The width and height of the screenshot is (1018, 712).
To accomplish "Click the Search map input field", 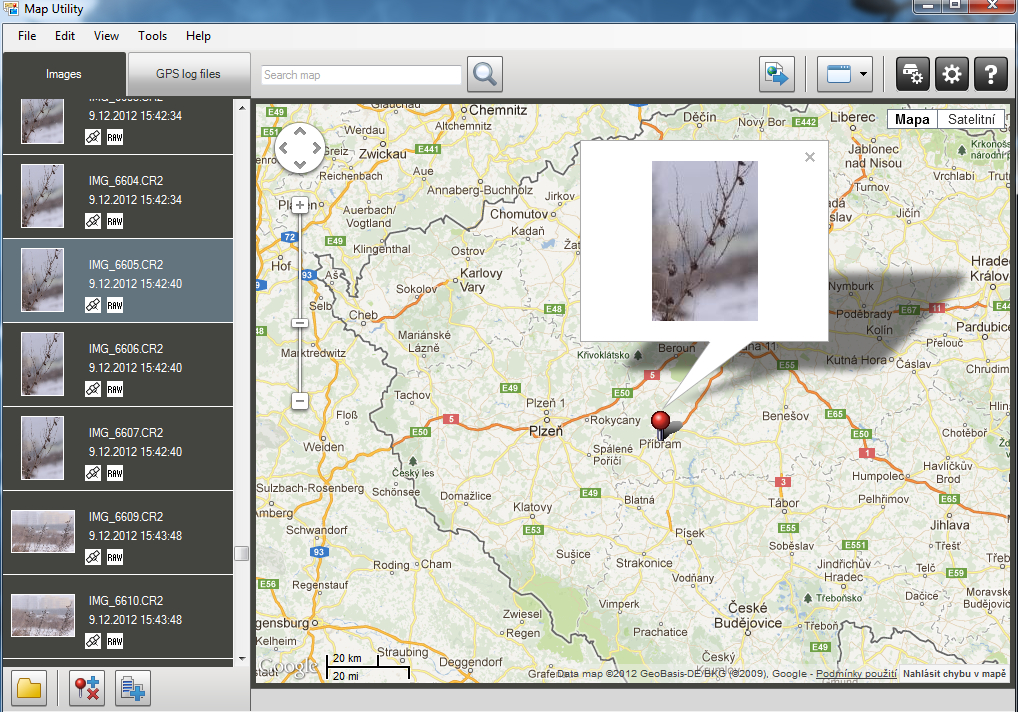I will click(361, 75).
